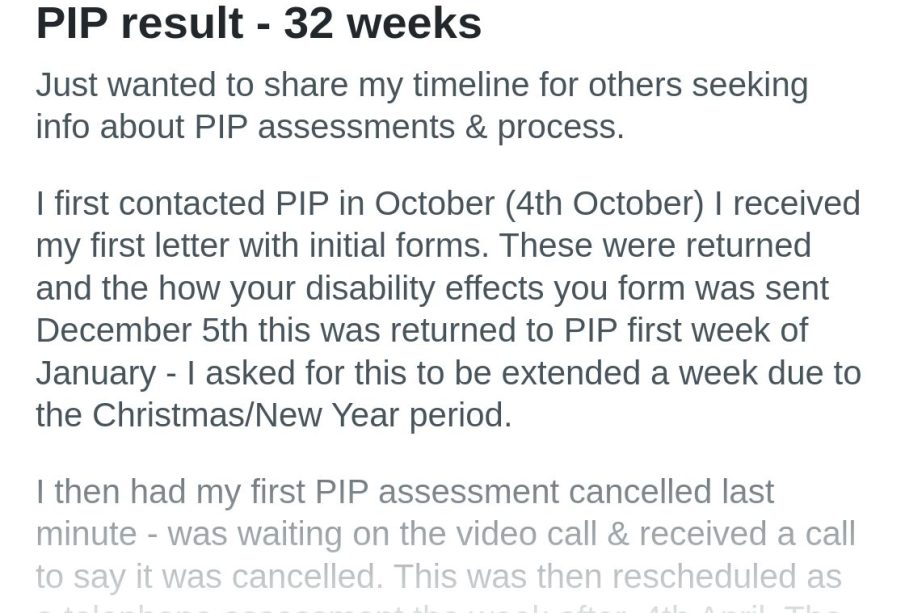
Task: Click the words "I first contacted PIP"
Action: 182,204
